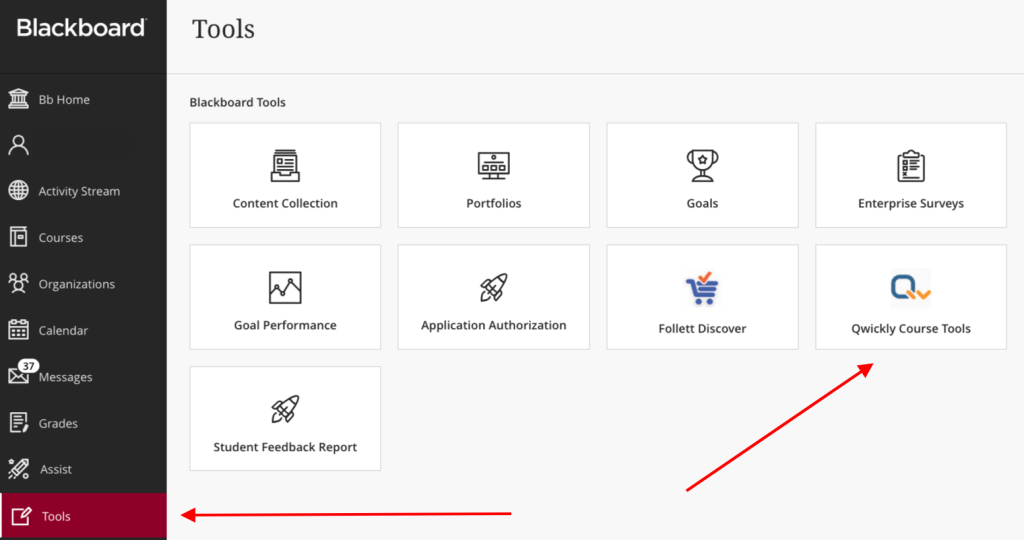Screen dimensions: 1024x540
Task: Select the highlighted Tools sidebar item
Action: coord(84,516)
